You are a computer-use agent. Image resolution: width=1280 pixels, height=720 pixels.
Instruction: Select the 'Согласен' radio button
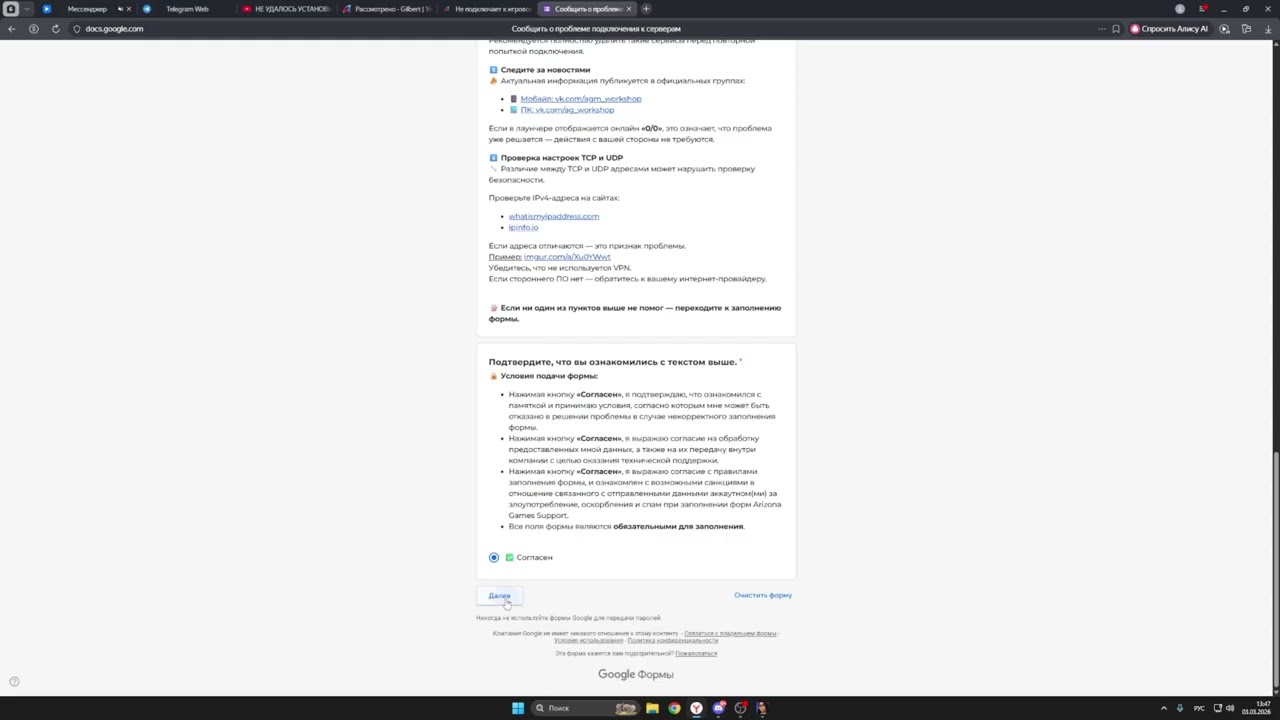[494, 557]
